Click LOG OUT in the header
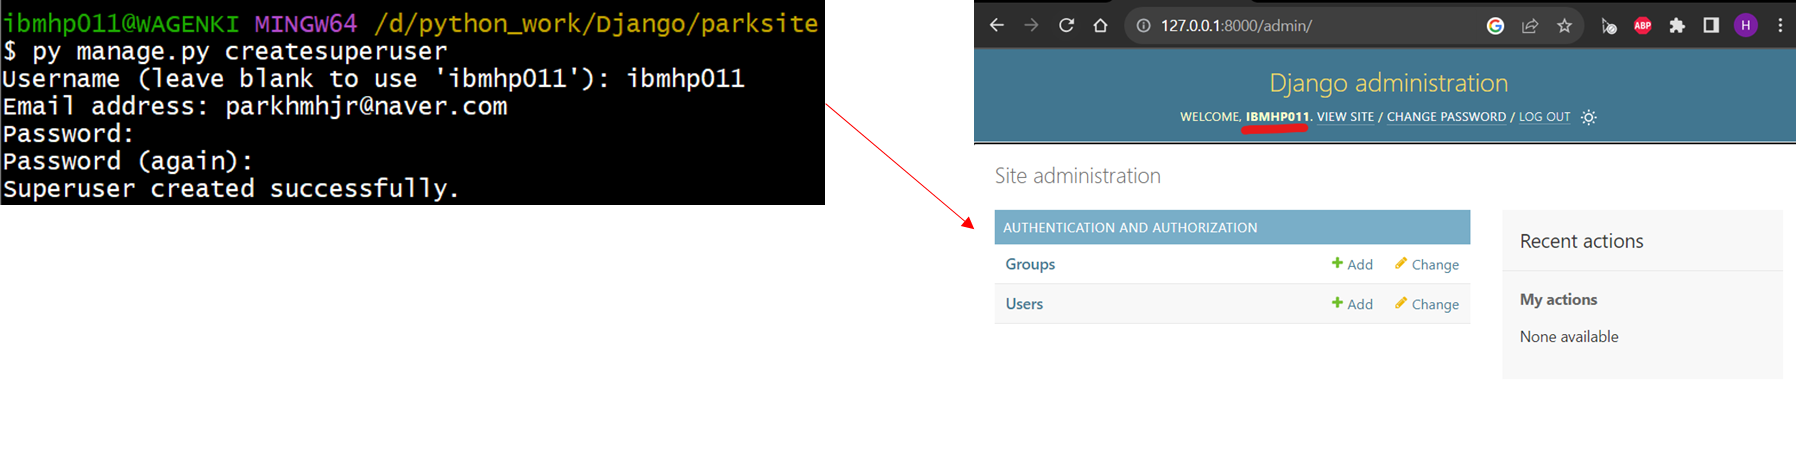 (x=1544, y=117)
